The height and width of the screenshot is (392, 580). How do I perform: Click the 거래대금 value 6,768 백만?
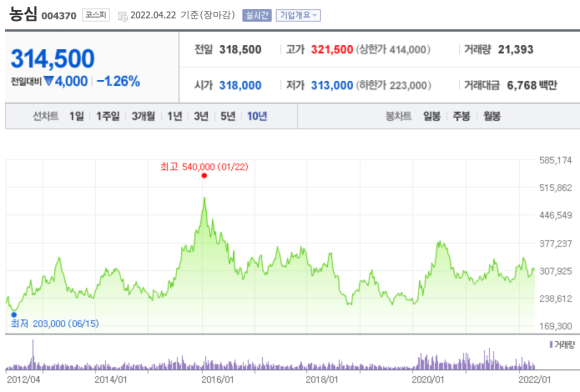click(x=532, y=85)
